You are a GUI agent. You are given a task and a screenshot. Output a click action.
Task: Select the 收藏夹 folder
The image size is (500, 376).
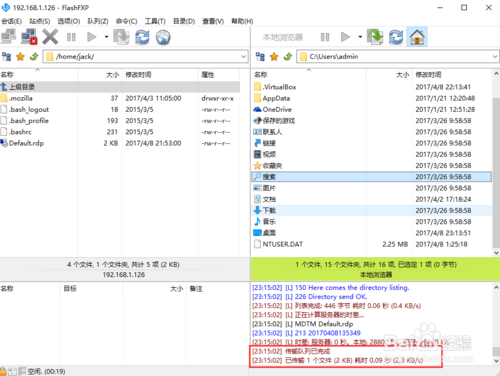[x=372, y=166]
